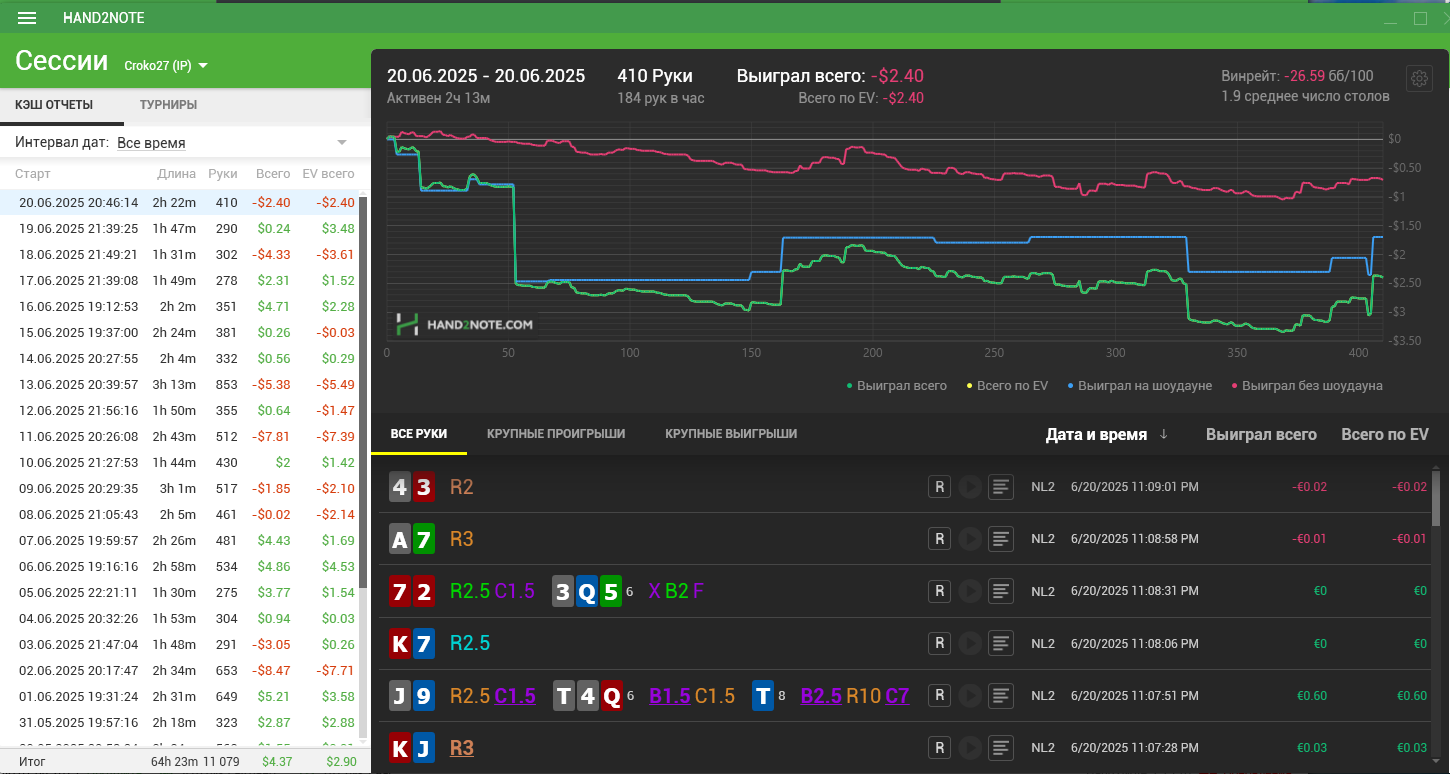The height and width of the screenshot is (774, 1450).
Task: Toggle the 'Выиграл без шоудауна' line
Action: click(x=1307, y=385)
